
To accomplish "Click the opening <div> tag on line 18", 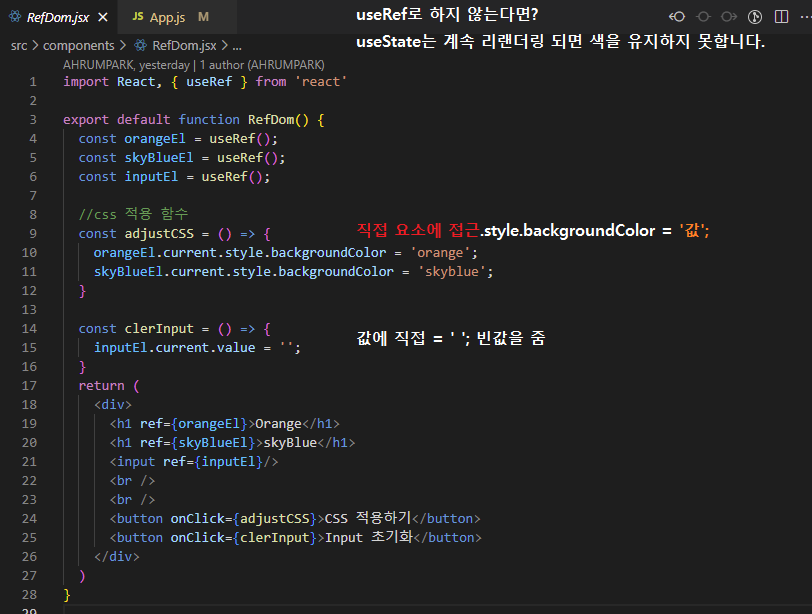I will [x=113, y=405].
